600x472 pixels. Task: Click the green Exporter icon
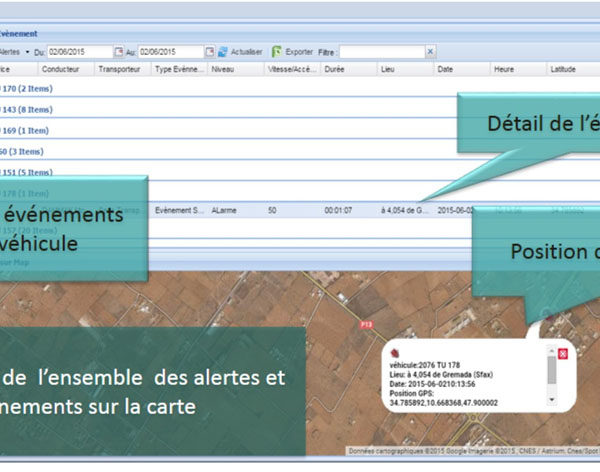277,51
